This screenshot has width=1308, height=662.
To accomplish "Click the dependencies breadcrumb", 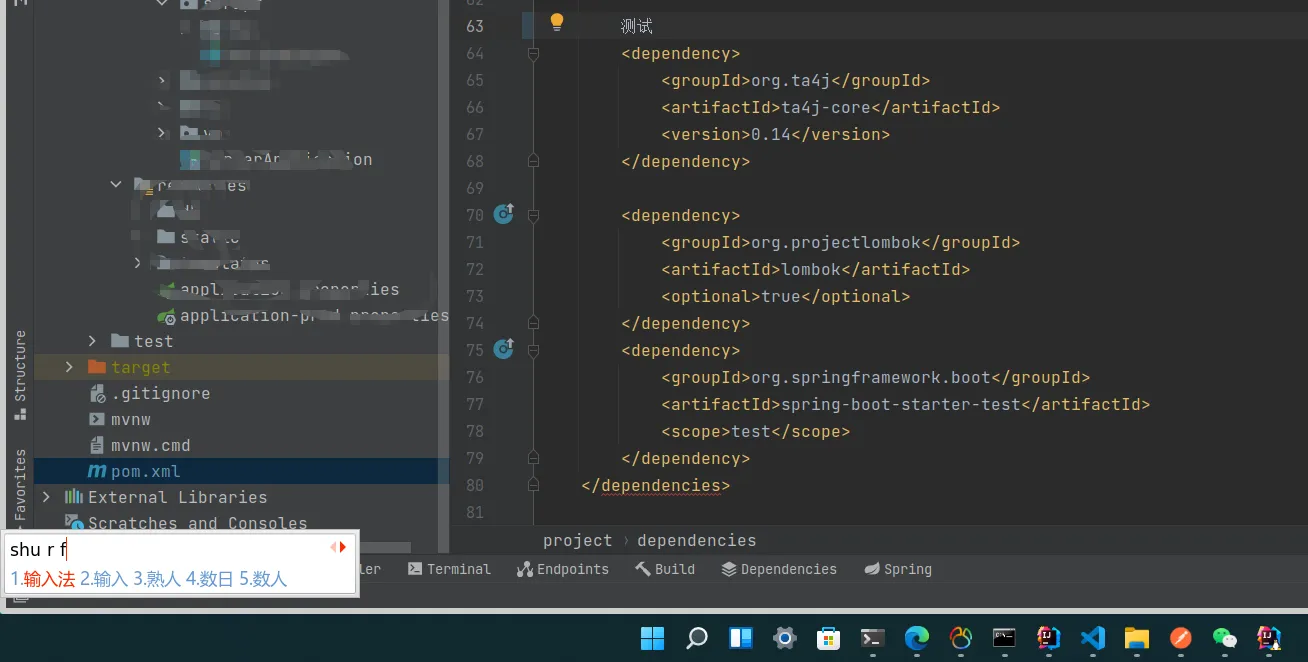I will [696, 540].
